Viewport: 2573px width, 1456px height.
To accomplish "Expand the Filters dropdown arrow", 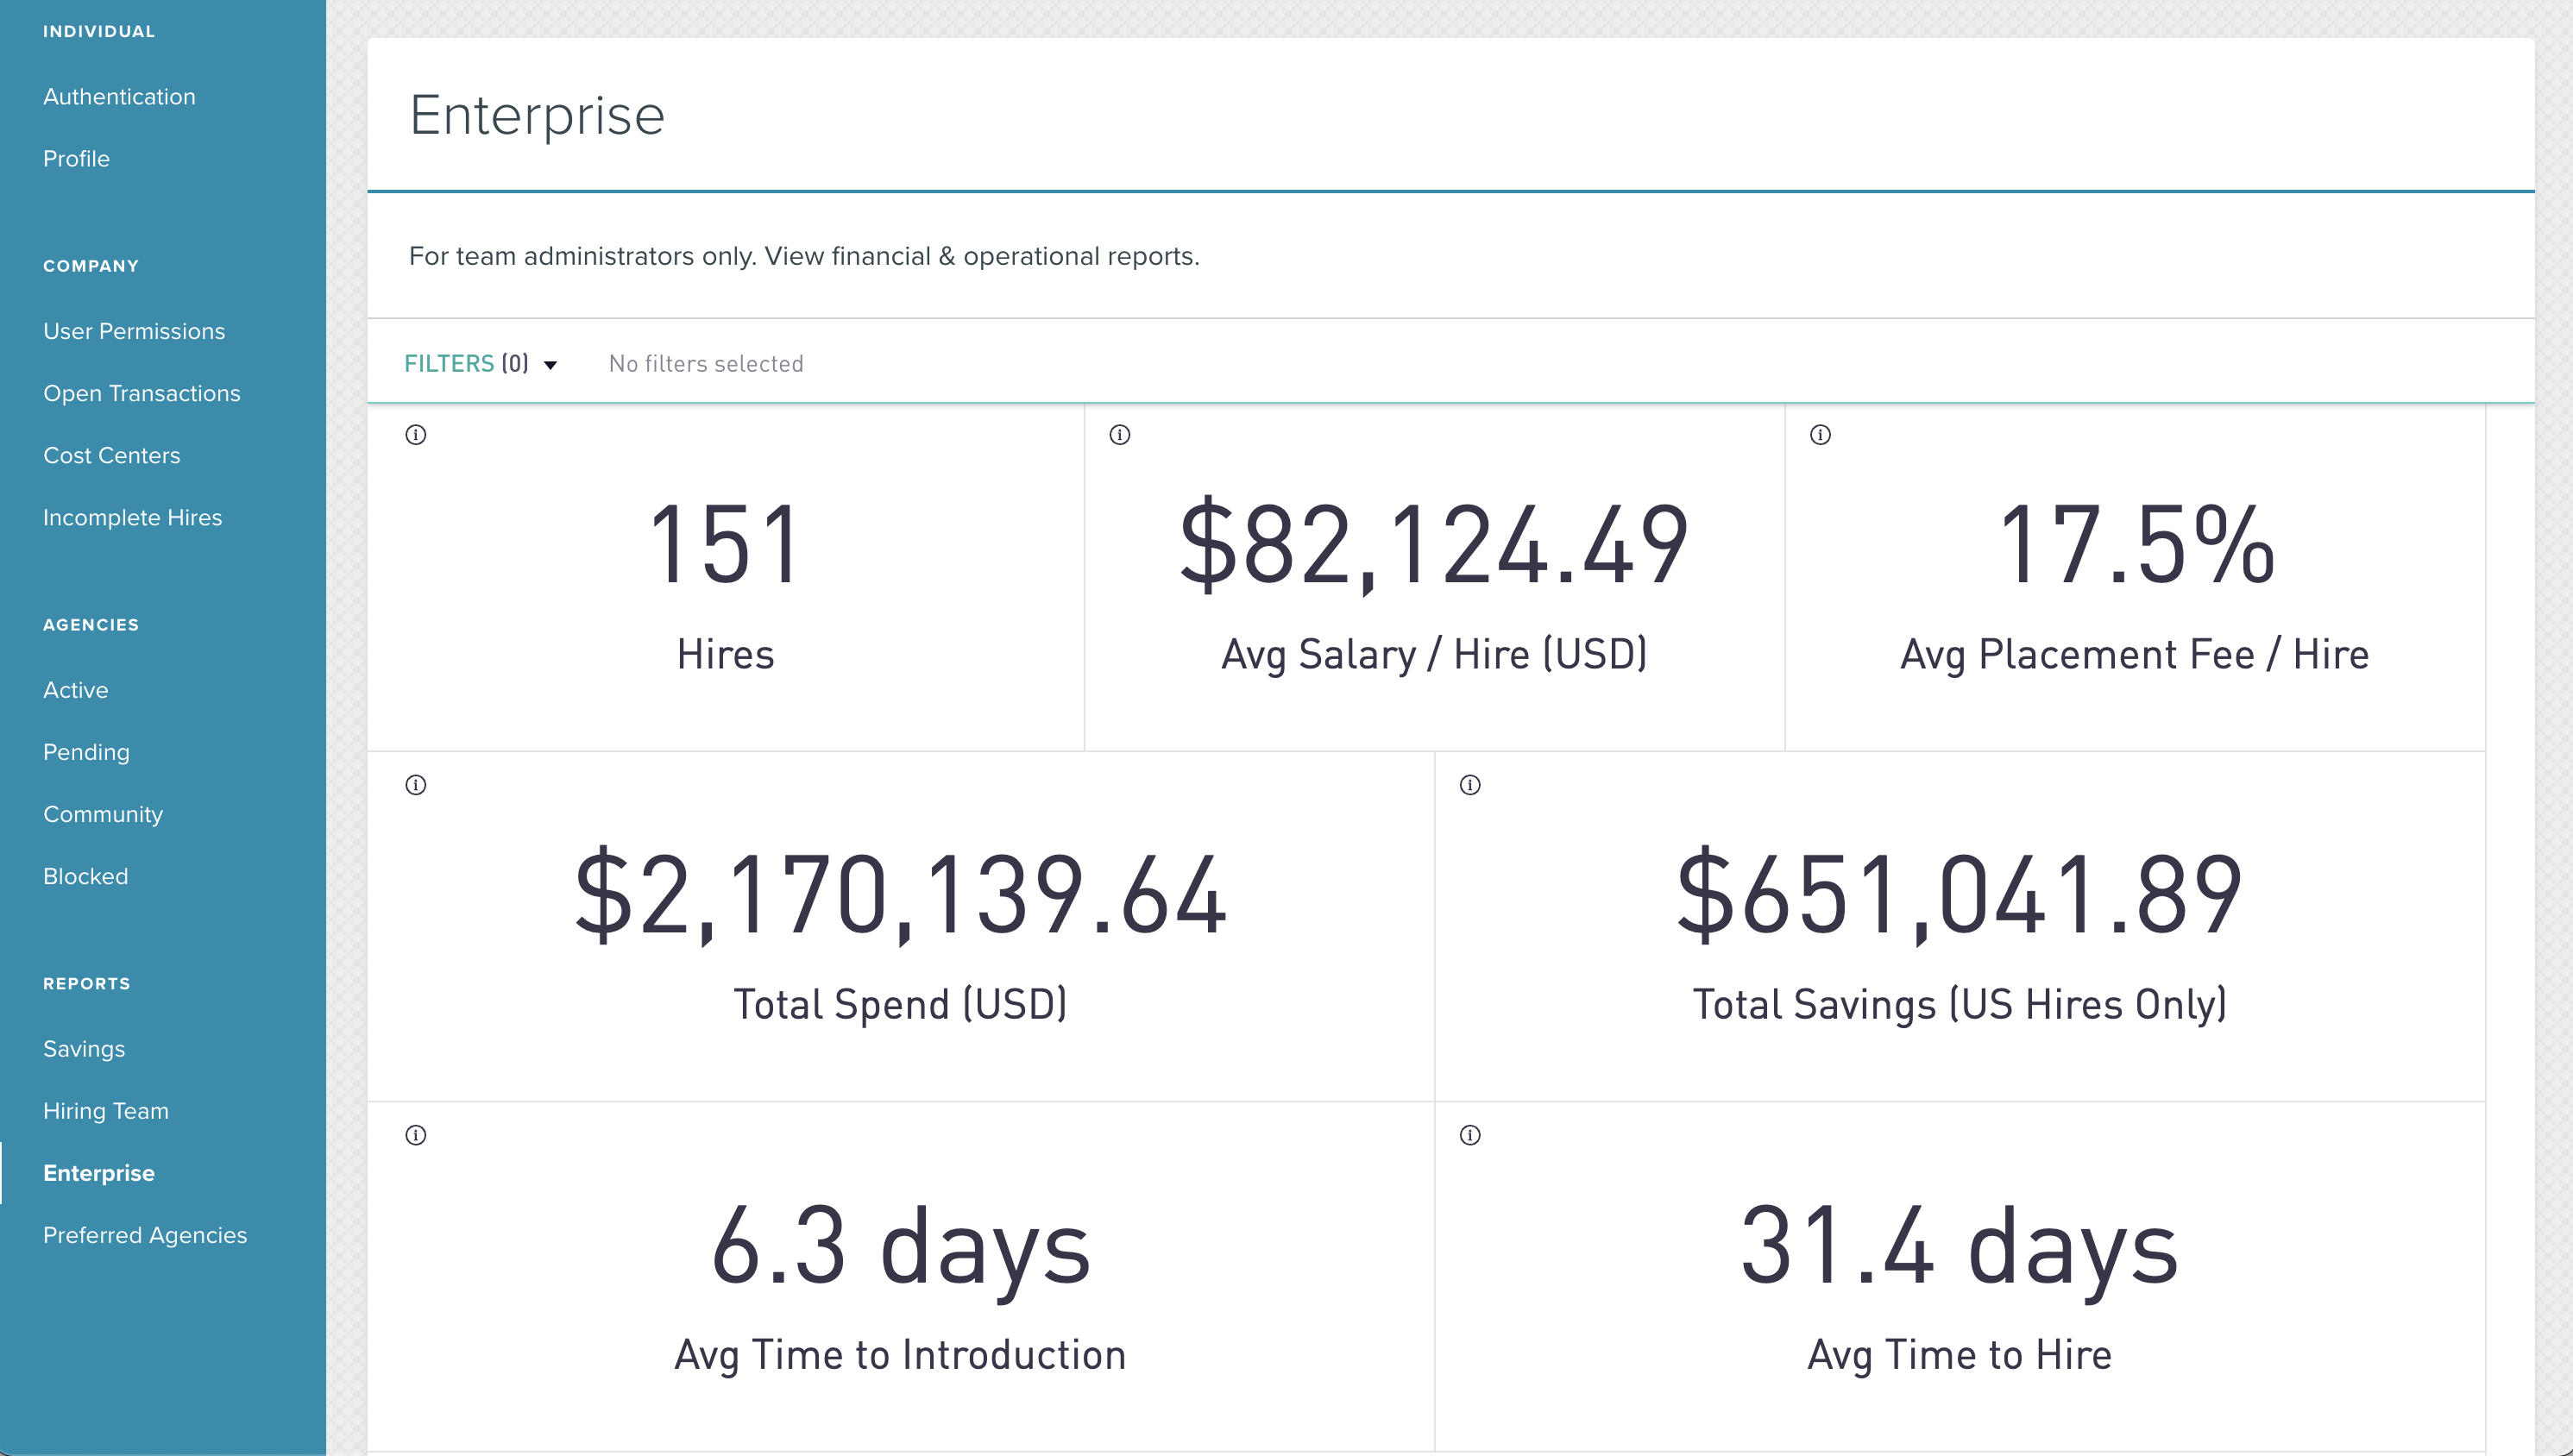I will click(x=550, y=365).
